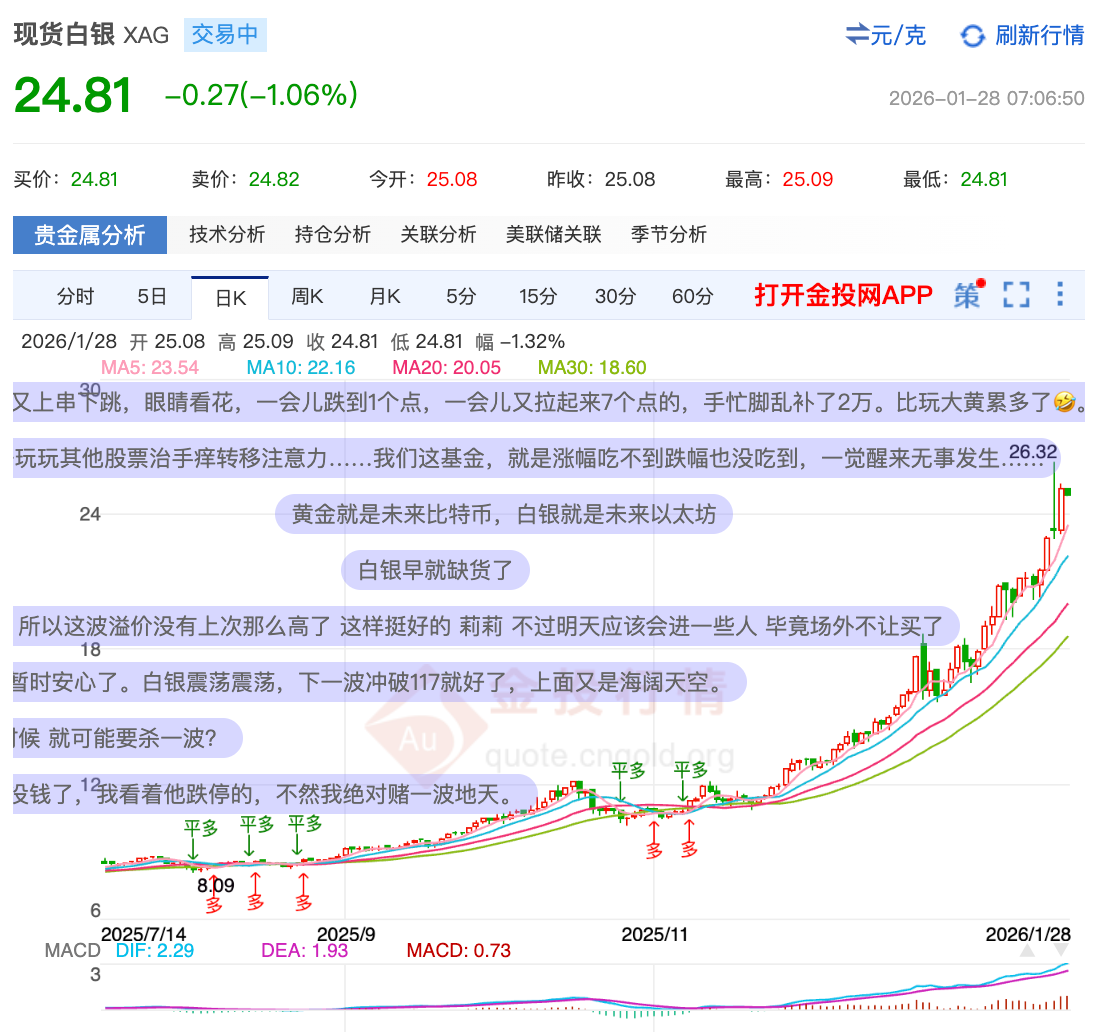The height and width of the screenshot is (1032, 1100).
Task: Select the 60分 chart interval
Action: pyautogui.click(x=693, y=296)
